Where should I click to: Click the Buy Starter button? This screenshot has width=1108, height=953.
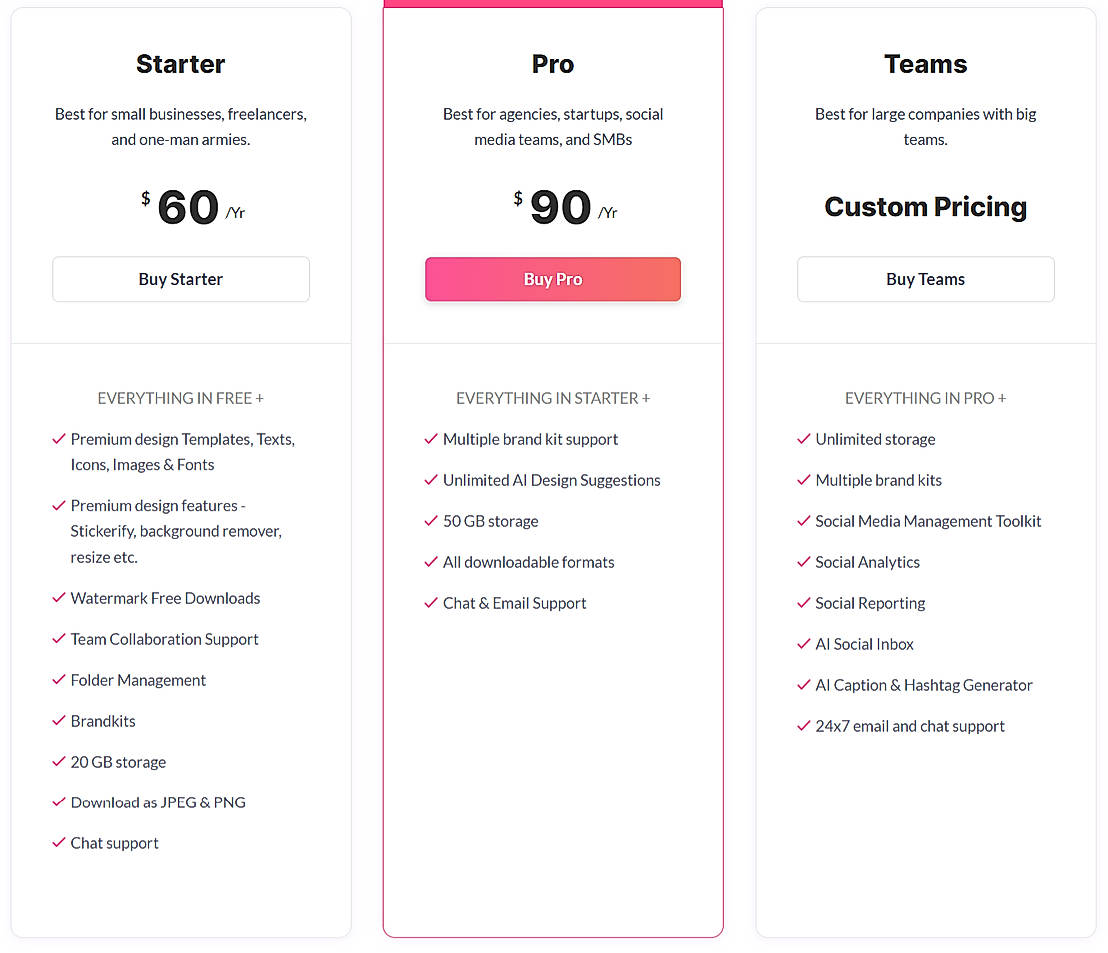(181, 279)
